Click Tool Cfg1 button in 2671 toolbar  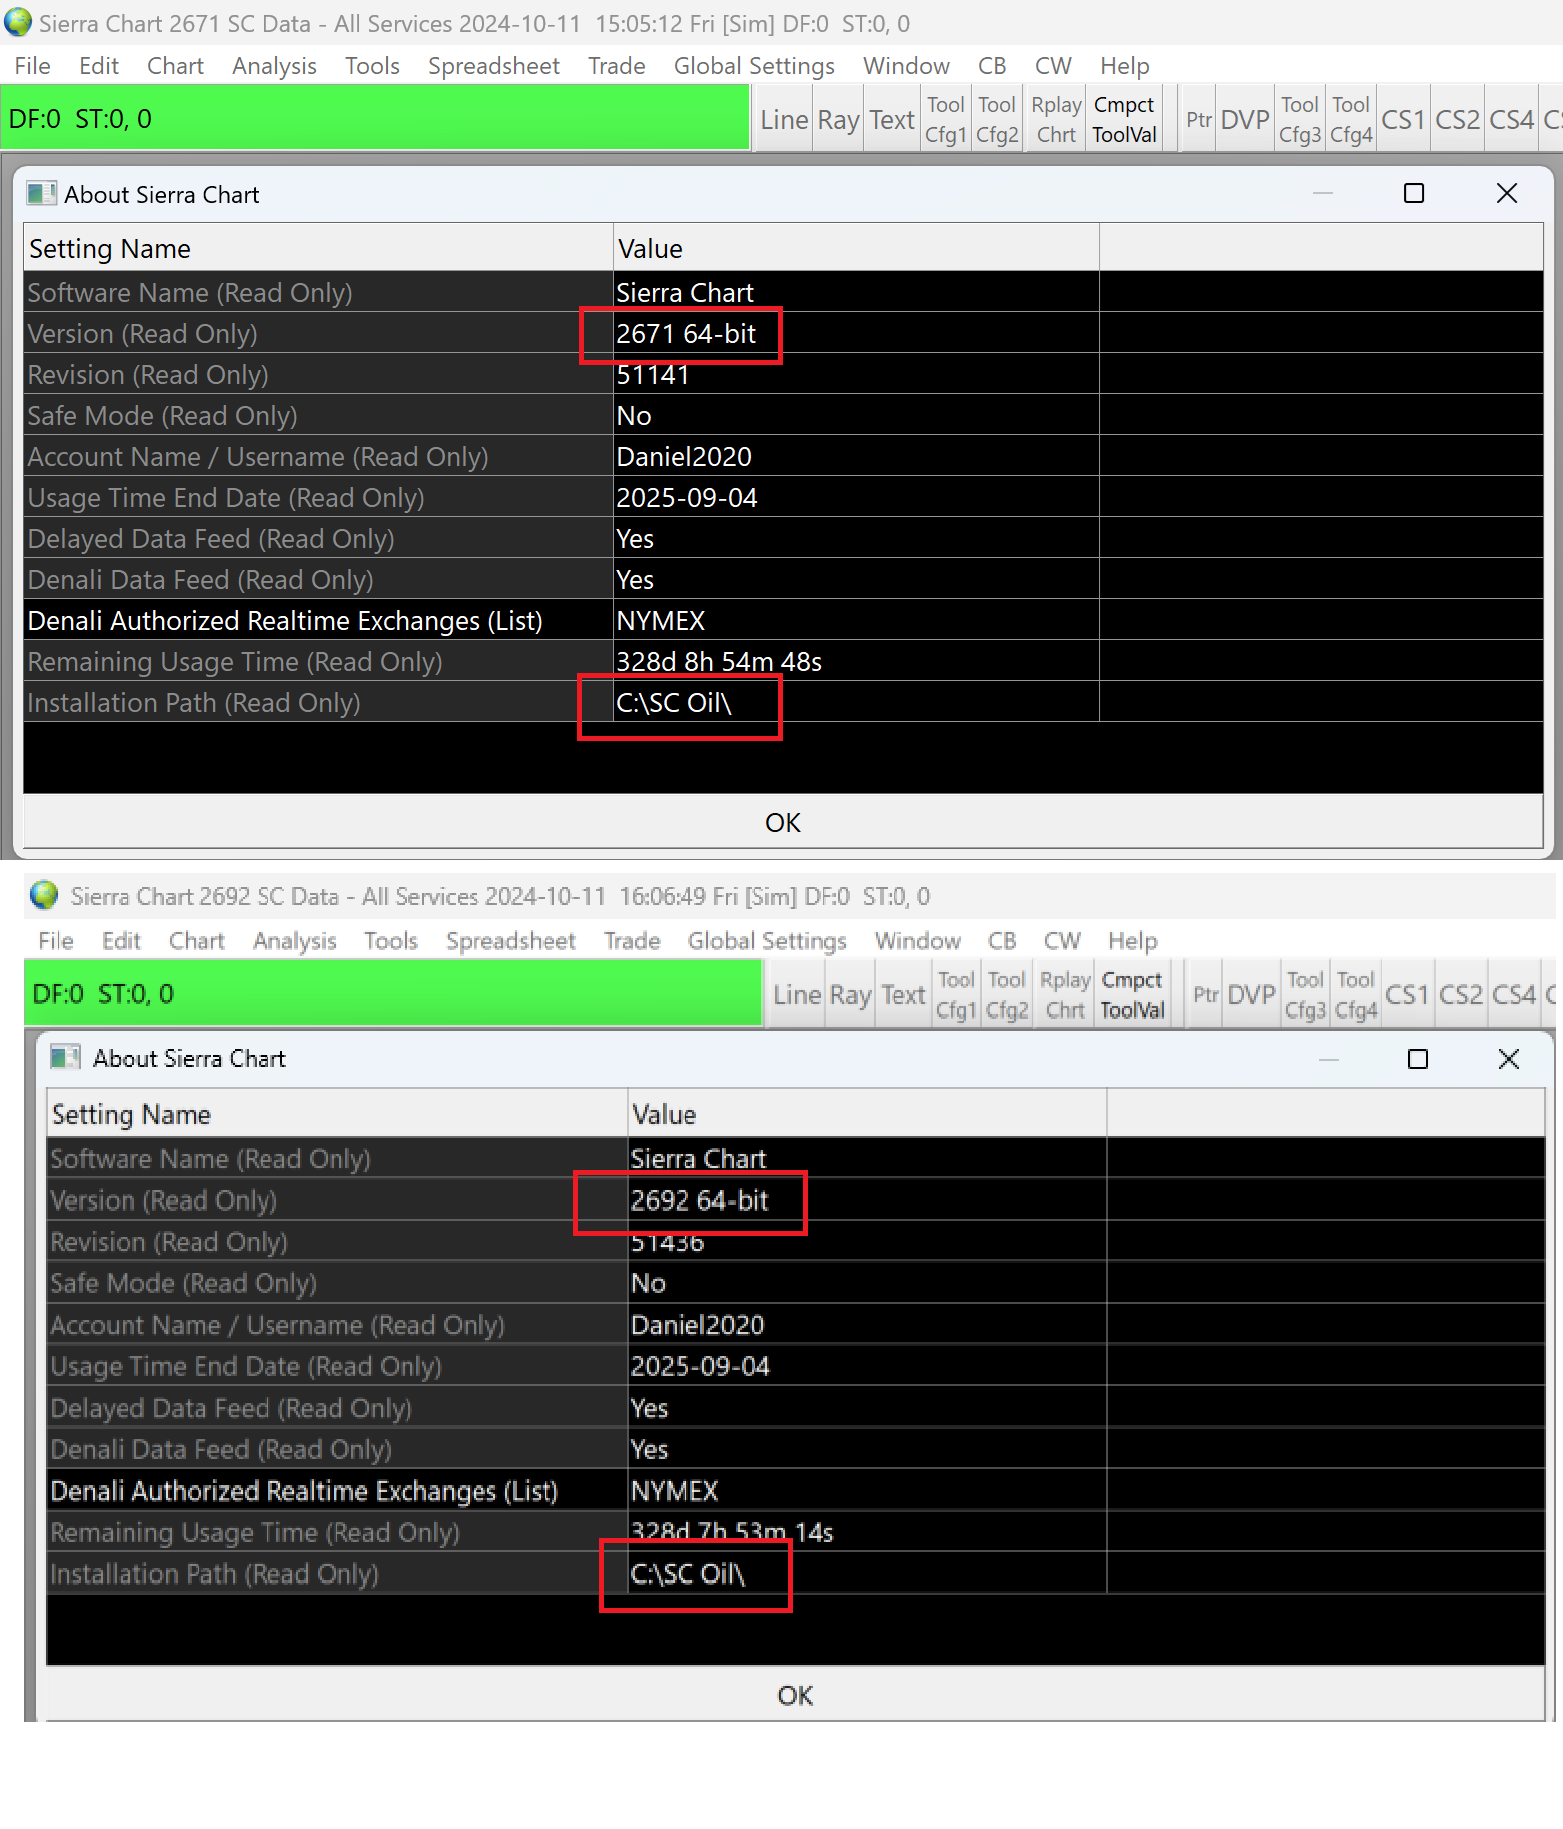tap(945, 120)
